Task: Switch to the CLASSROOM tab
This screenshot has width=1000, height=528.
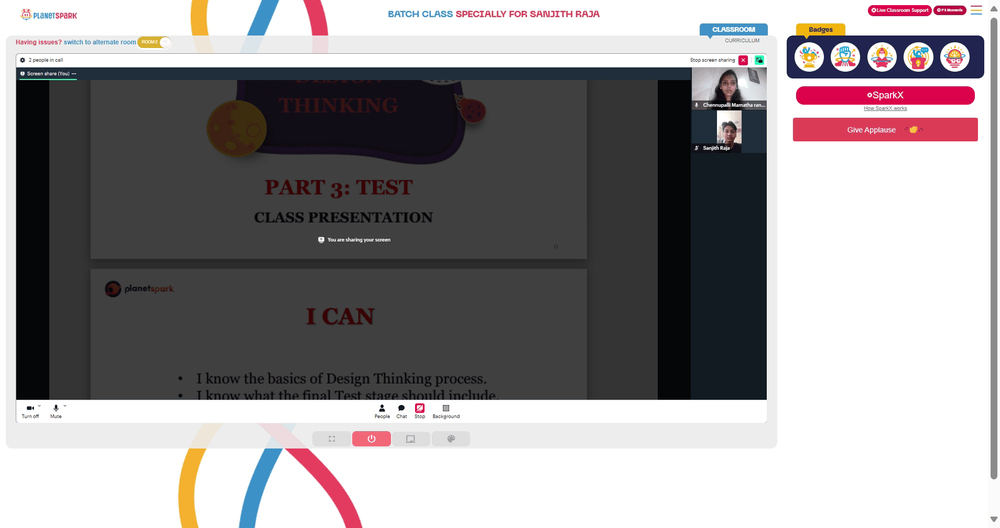Action: tap(733, 29)
